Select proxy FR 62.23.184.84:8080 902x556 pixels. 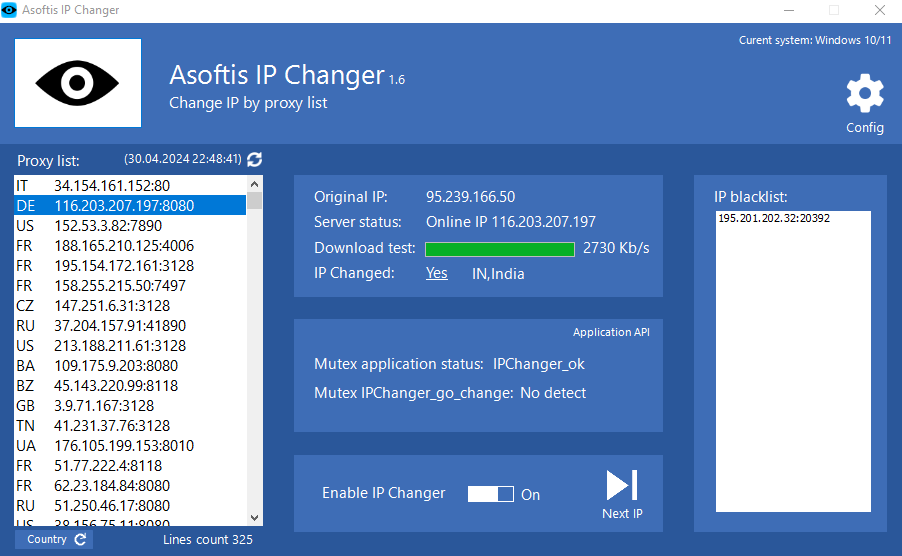[x=130, y=486]
